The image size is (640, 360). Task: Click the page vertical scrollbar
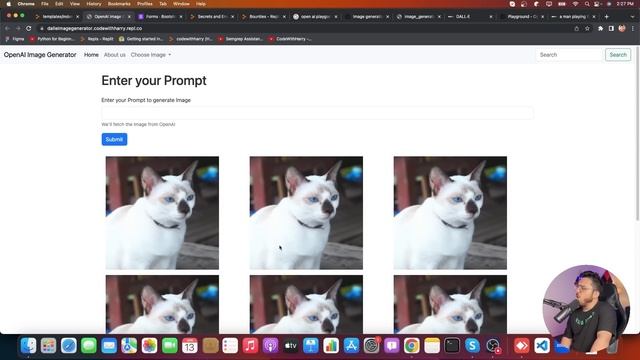[x=637, y=135]
